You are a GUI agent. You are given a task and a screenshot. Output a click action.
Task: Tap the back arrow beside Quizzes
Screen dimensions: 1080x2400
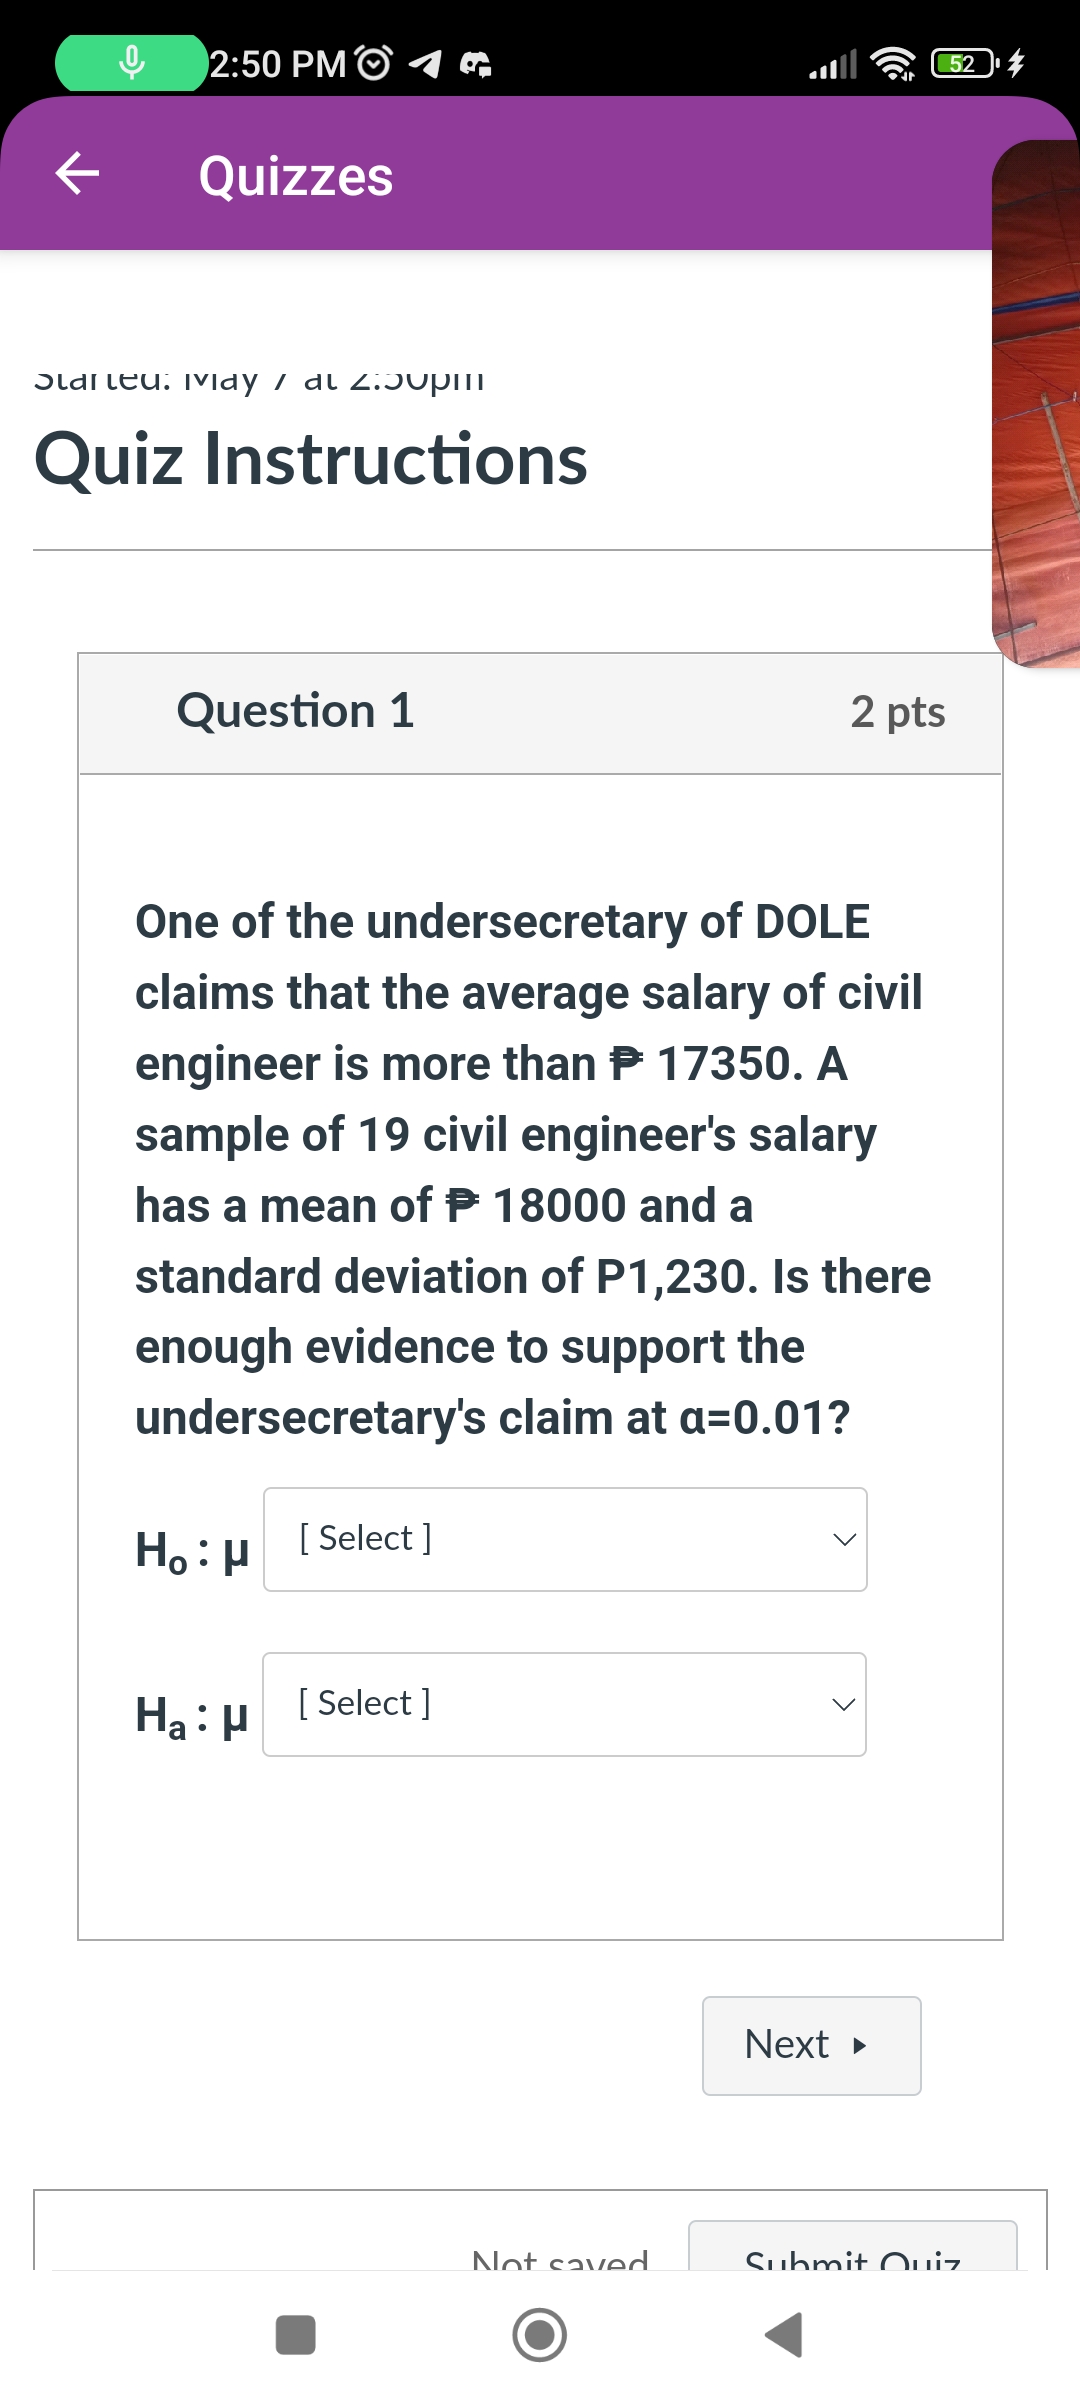75,174
